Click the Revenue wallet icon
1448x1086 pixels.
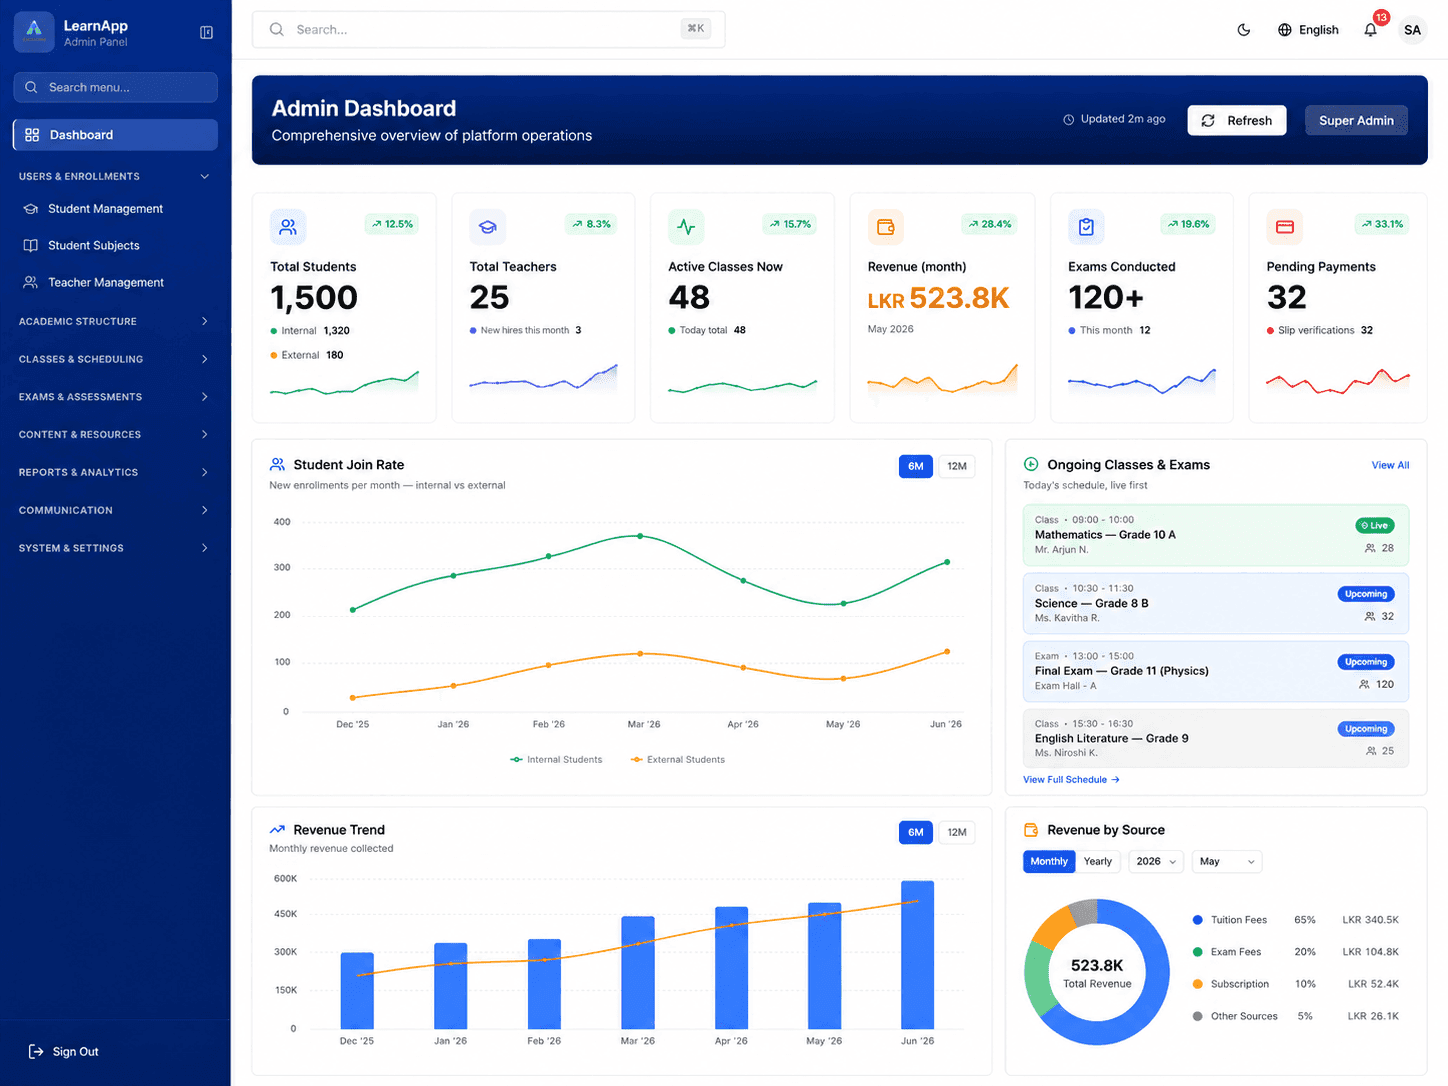point(886,227)
